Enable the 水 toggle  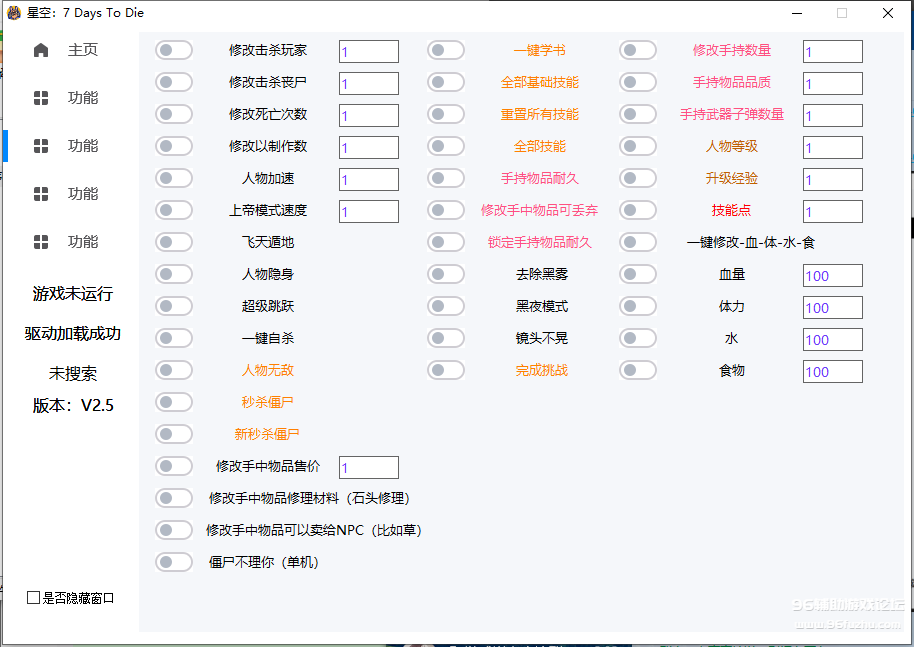(638, 338)
